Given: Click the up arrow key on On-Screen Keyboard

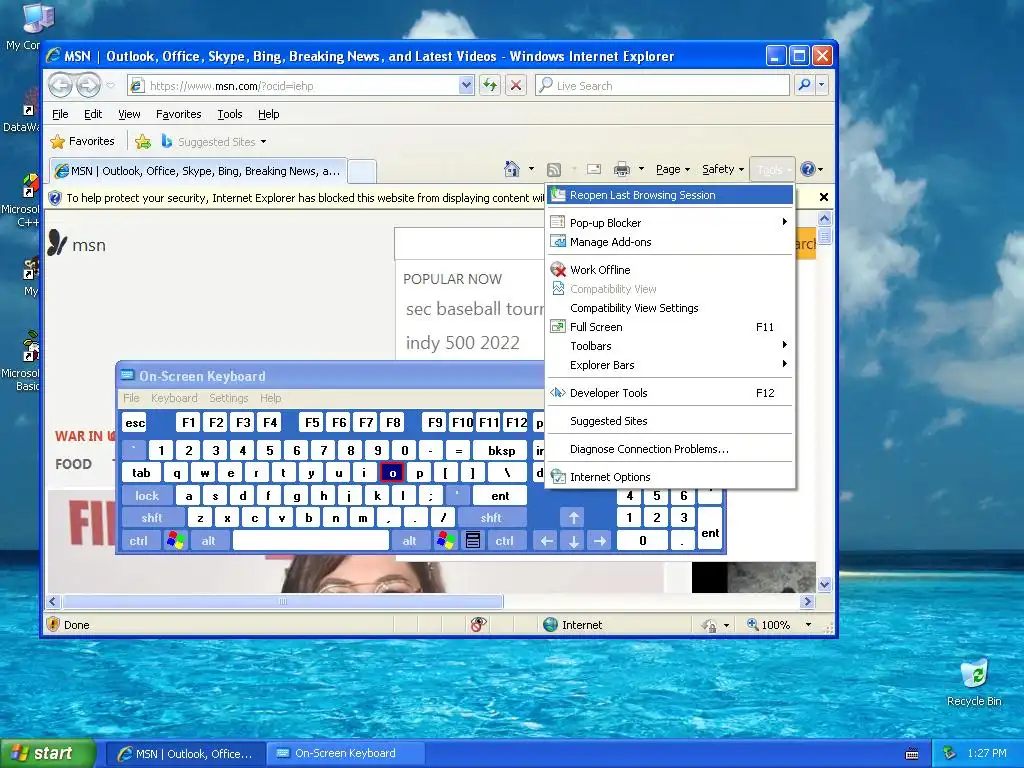Looking at the screenshot, I should click(x=573, y=518).
